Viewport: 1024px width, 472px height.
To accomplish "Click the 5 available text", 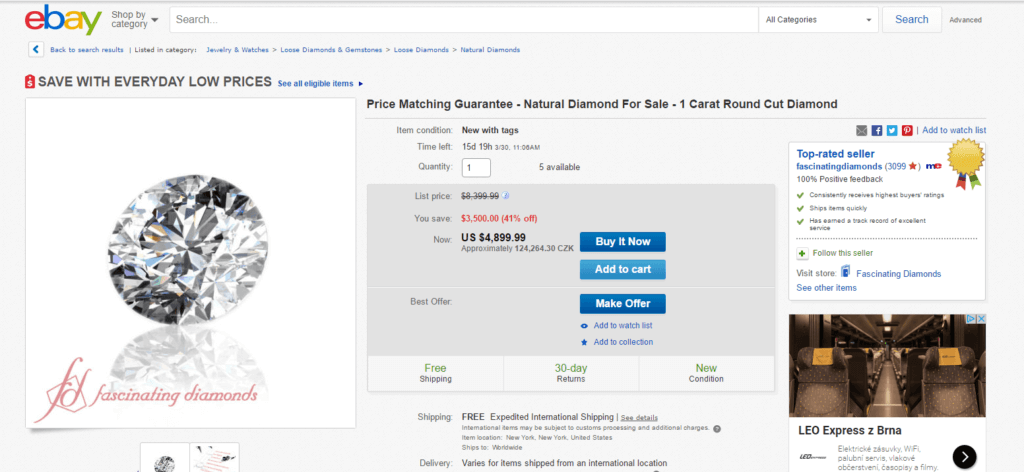I will coord(559,168).
